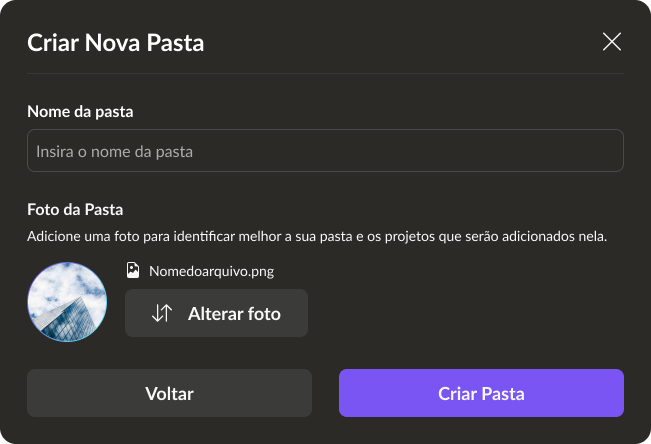Click the Foto da Pasta heading

pyautogui.click(x=75, y=210)
